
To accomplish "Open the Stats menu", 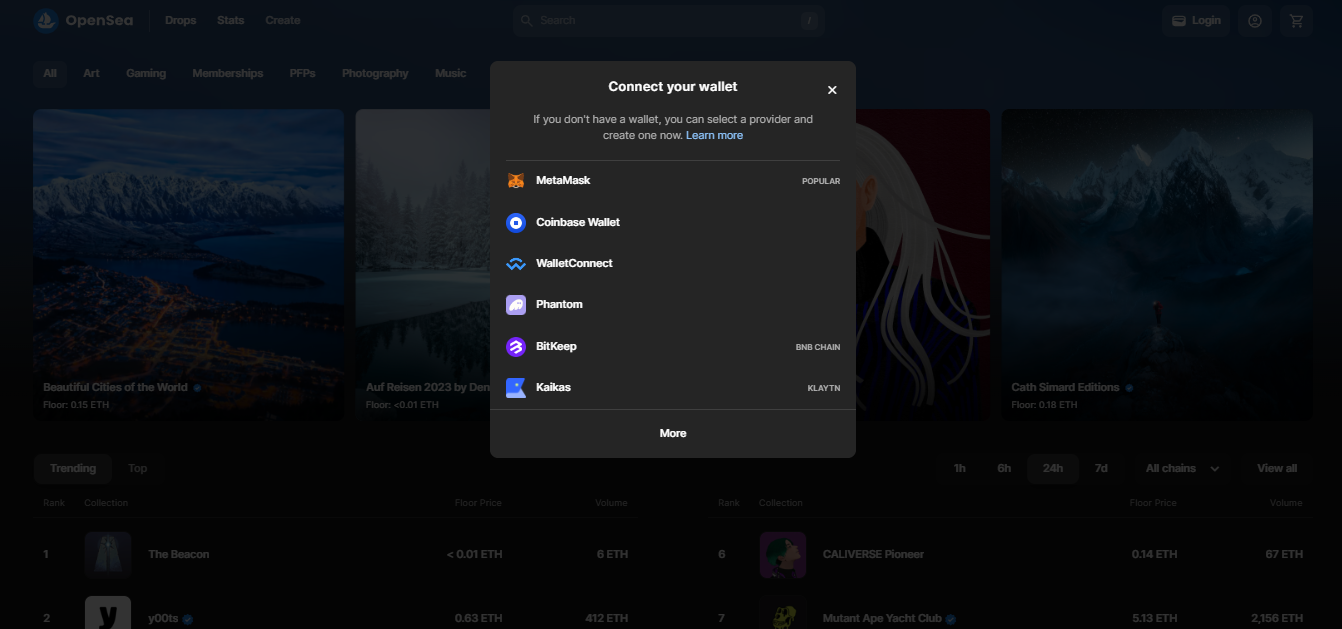I will (231, 20).
